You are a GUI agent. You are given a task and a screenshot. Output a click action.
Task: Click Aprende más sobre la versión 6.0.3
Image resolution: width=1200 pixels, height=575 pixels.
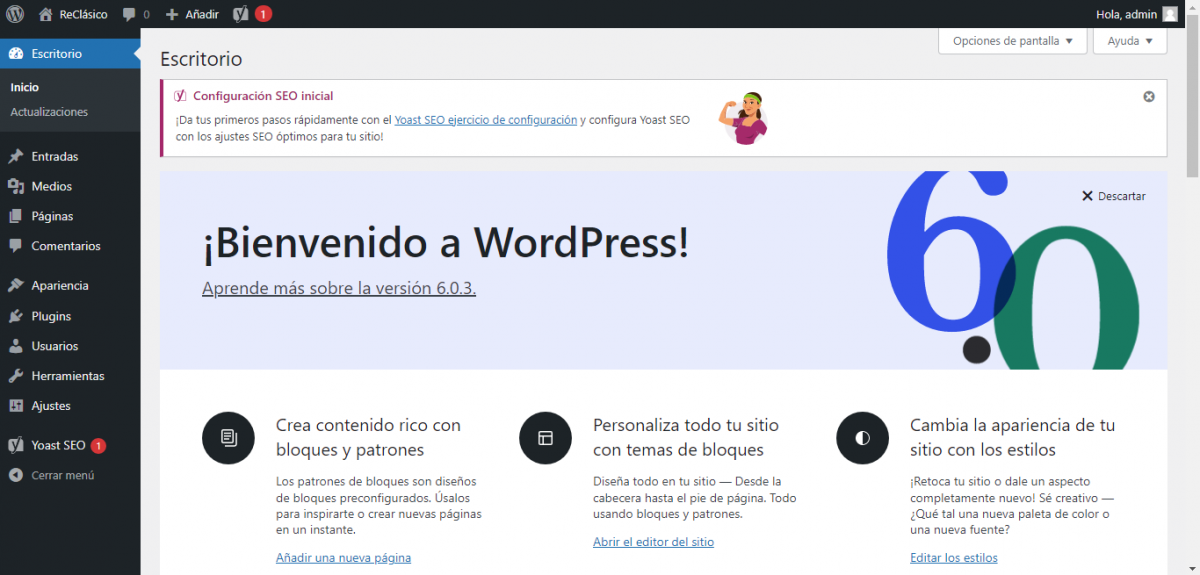click(339, 288)
